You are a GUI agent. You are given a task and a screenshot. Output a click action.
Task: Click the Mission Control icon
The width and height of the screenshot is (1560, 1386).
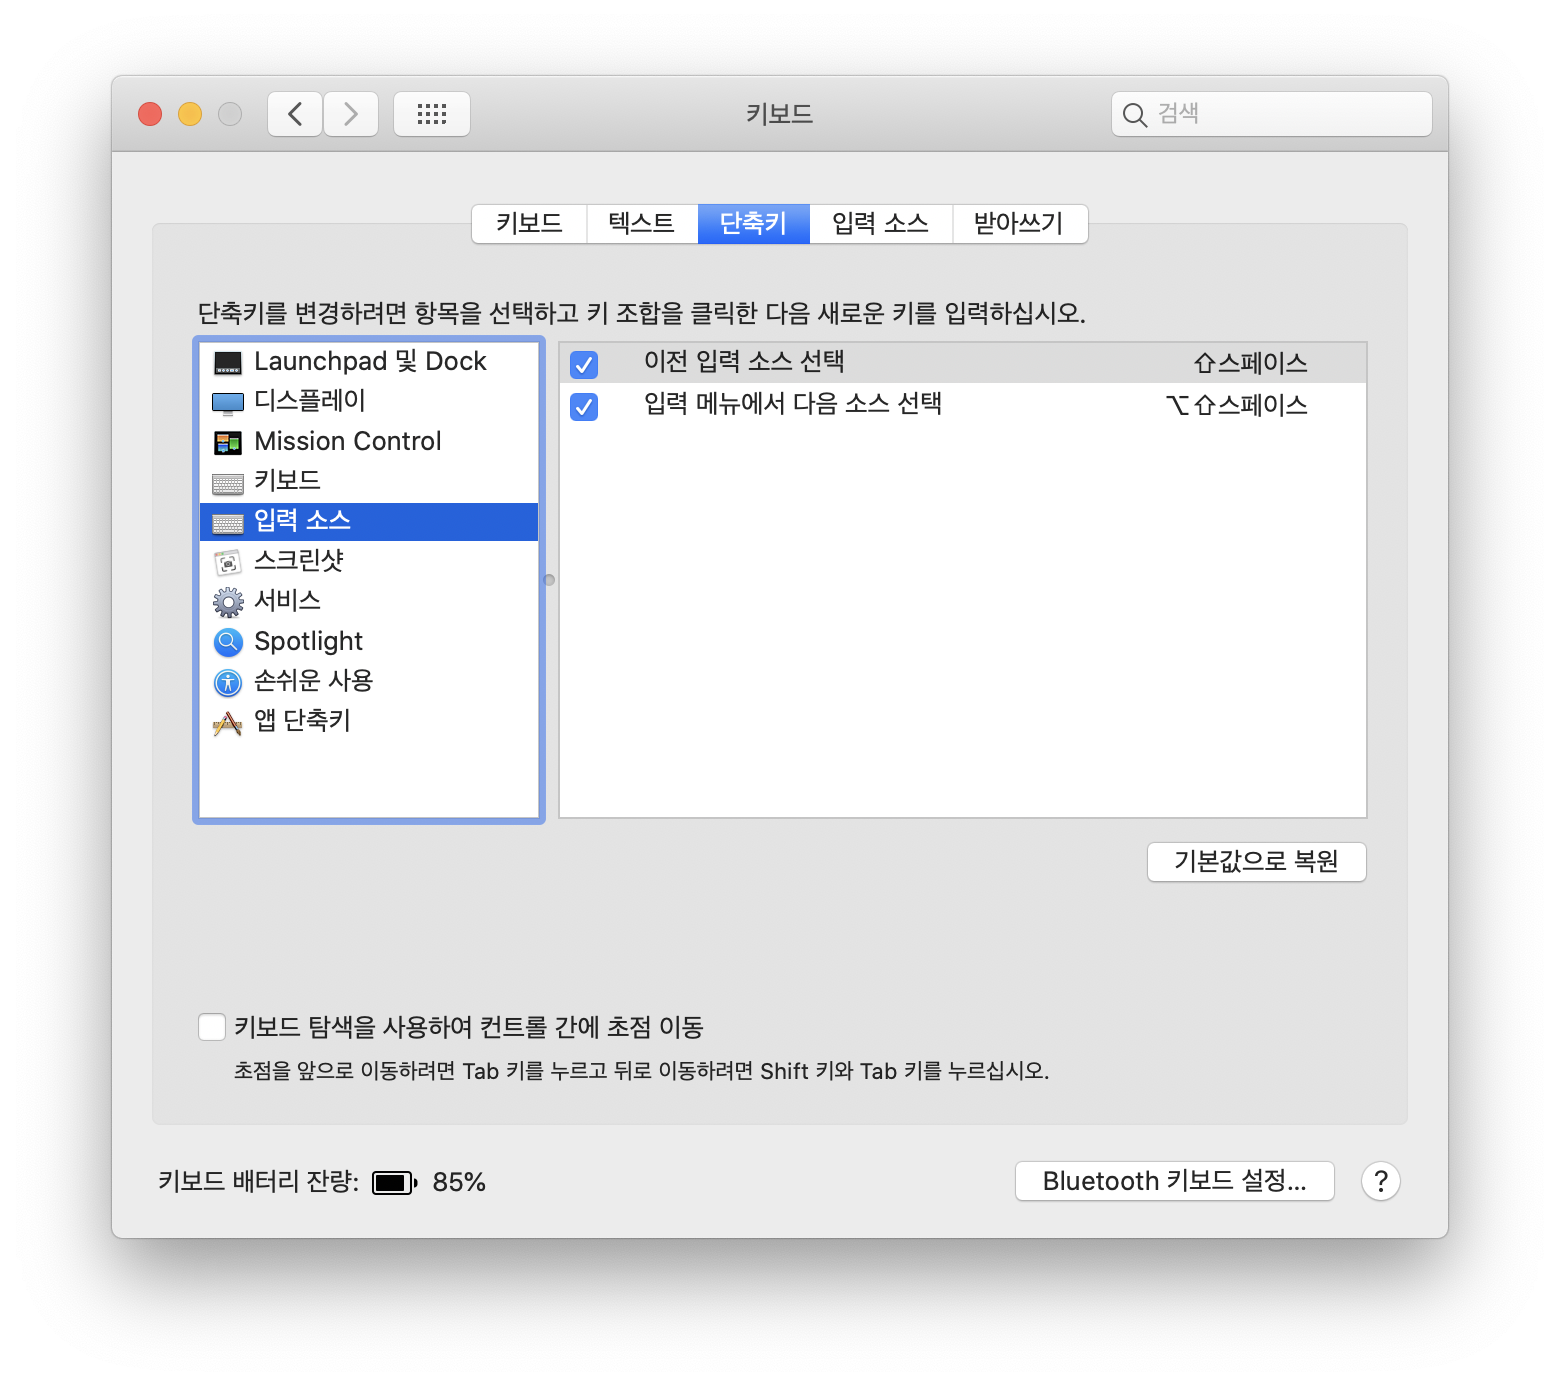pos(228,442)
